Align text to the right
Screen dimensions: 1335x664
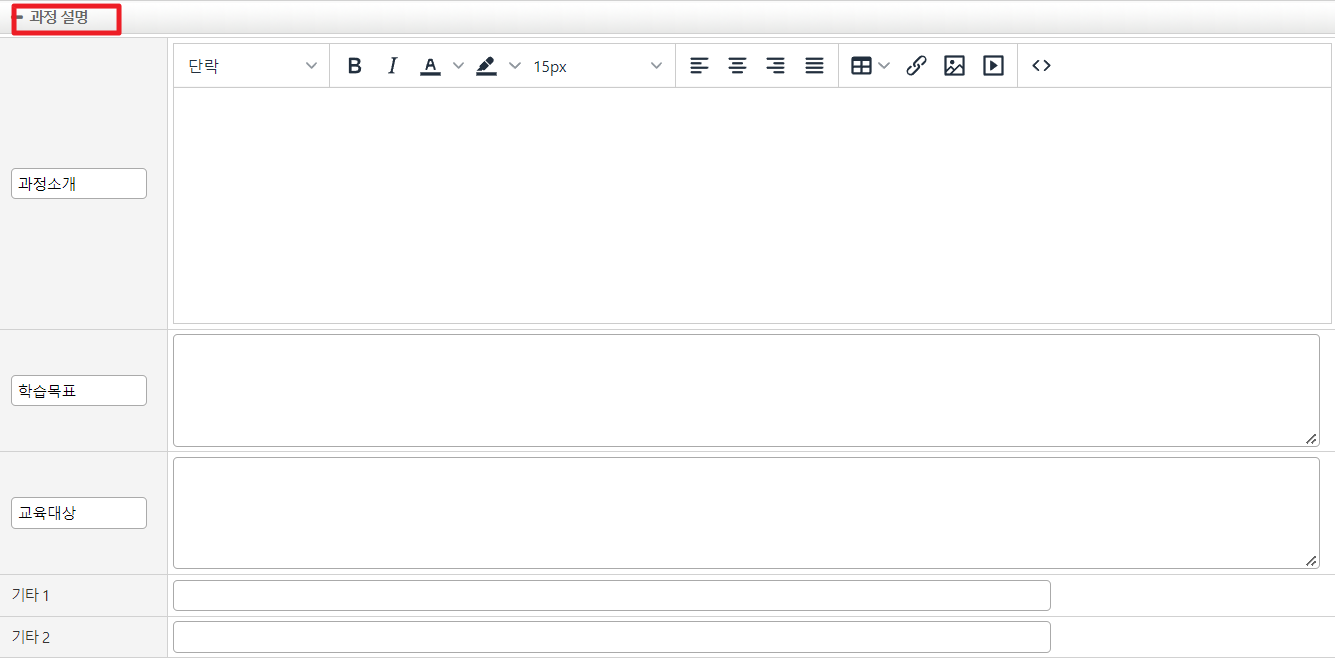tap(775, 66)
